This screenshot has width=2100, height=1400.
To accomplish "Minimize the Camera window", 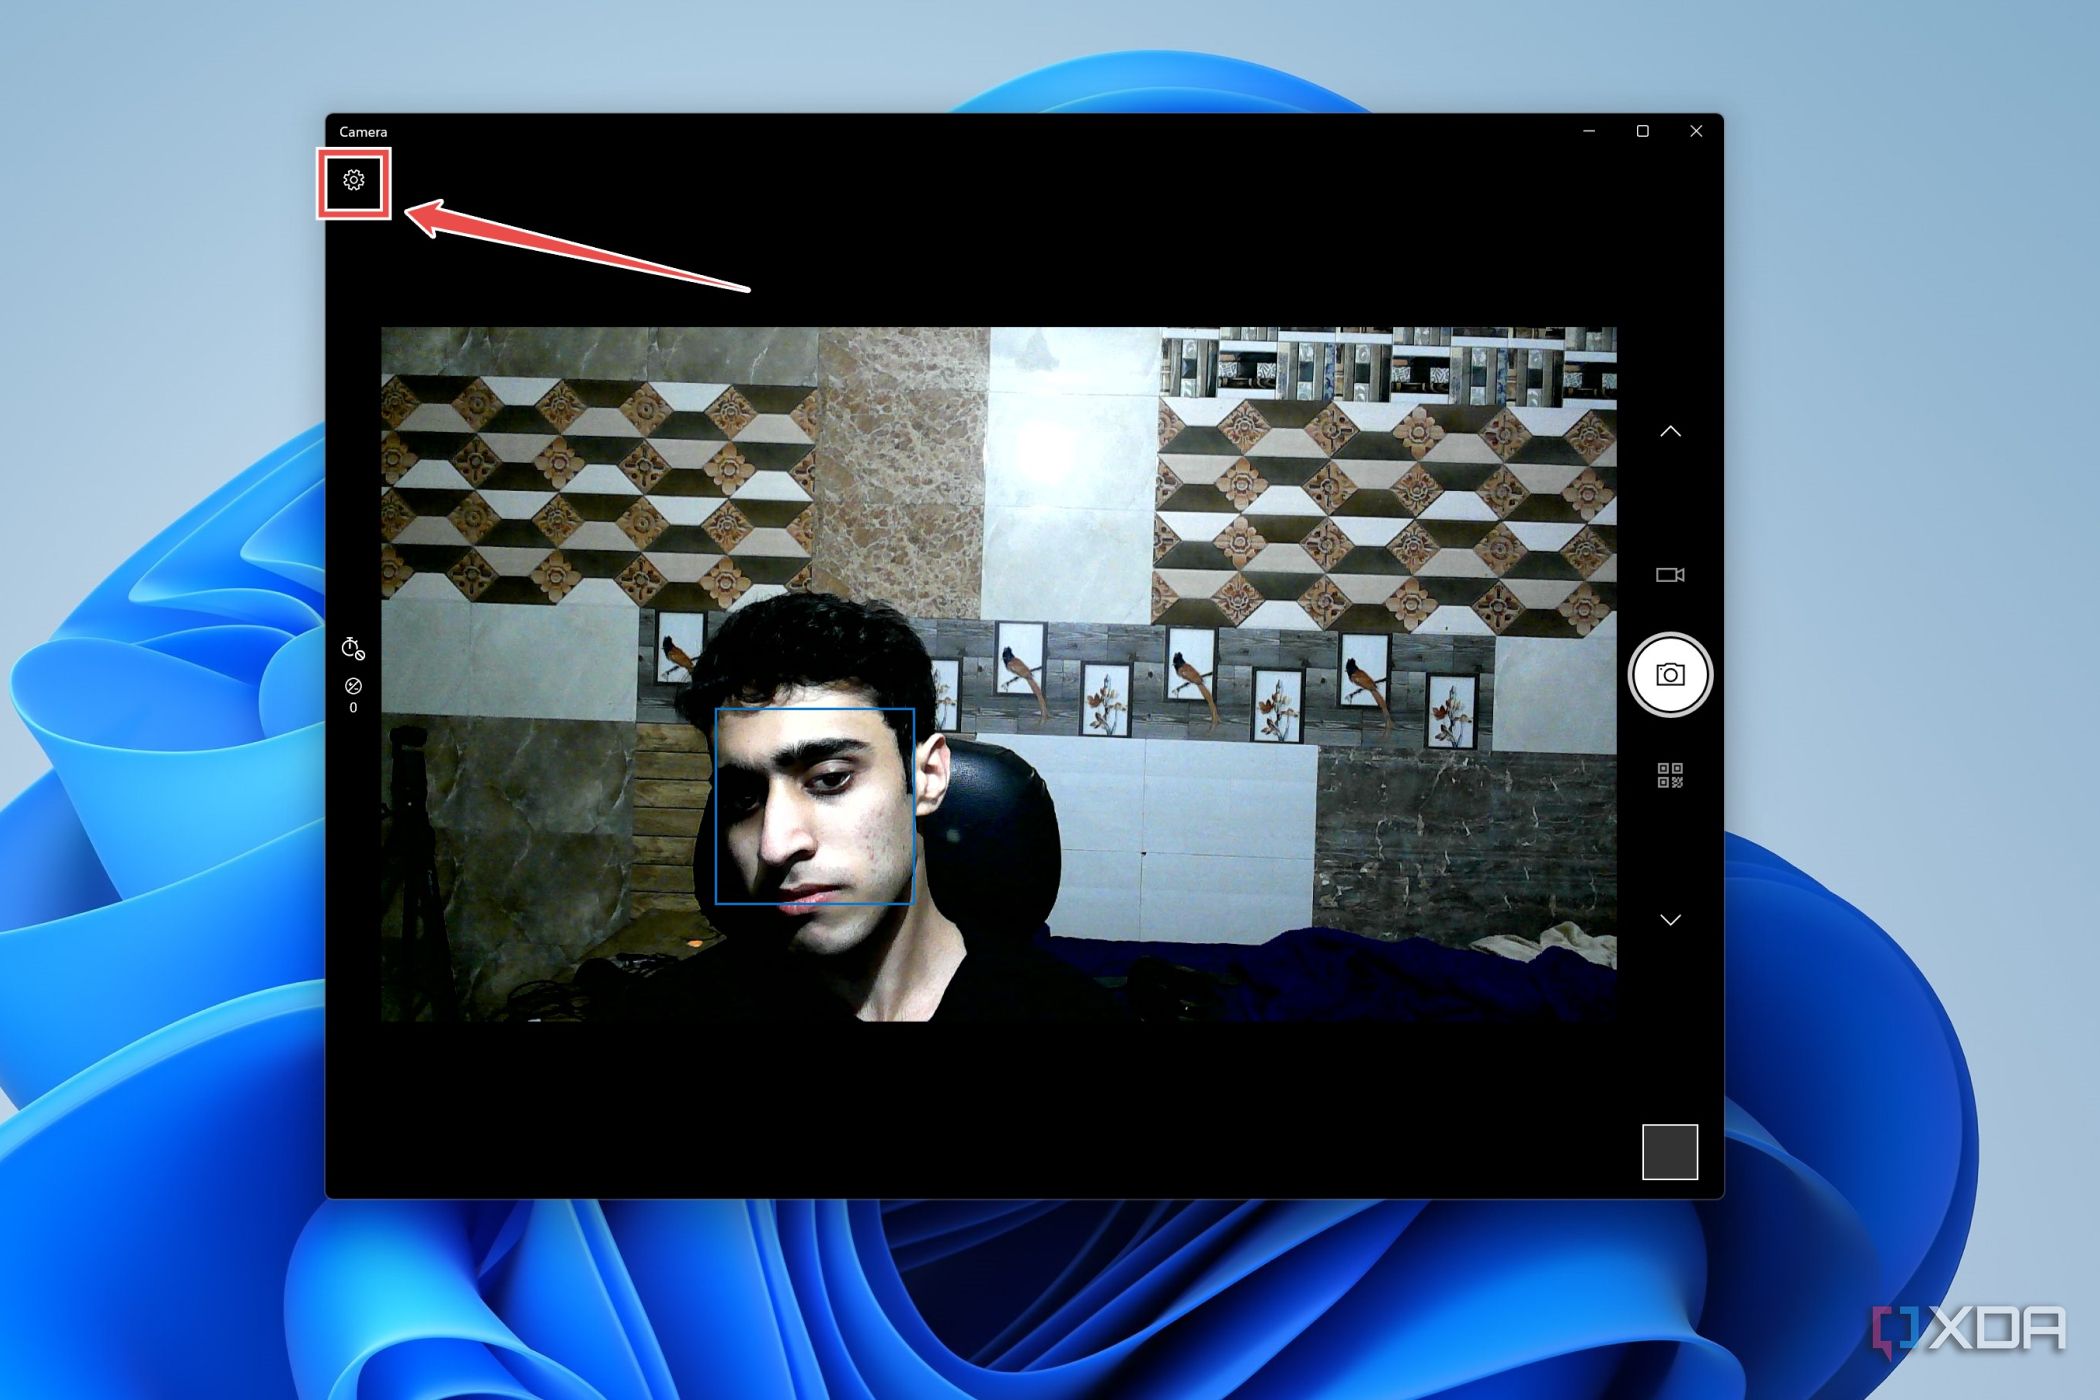I will coord(1588,130).
